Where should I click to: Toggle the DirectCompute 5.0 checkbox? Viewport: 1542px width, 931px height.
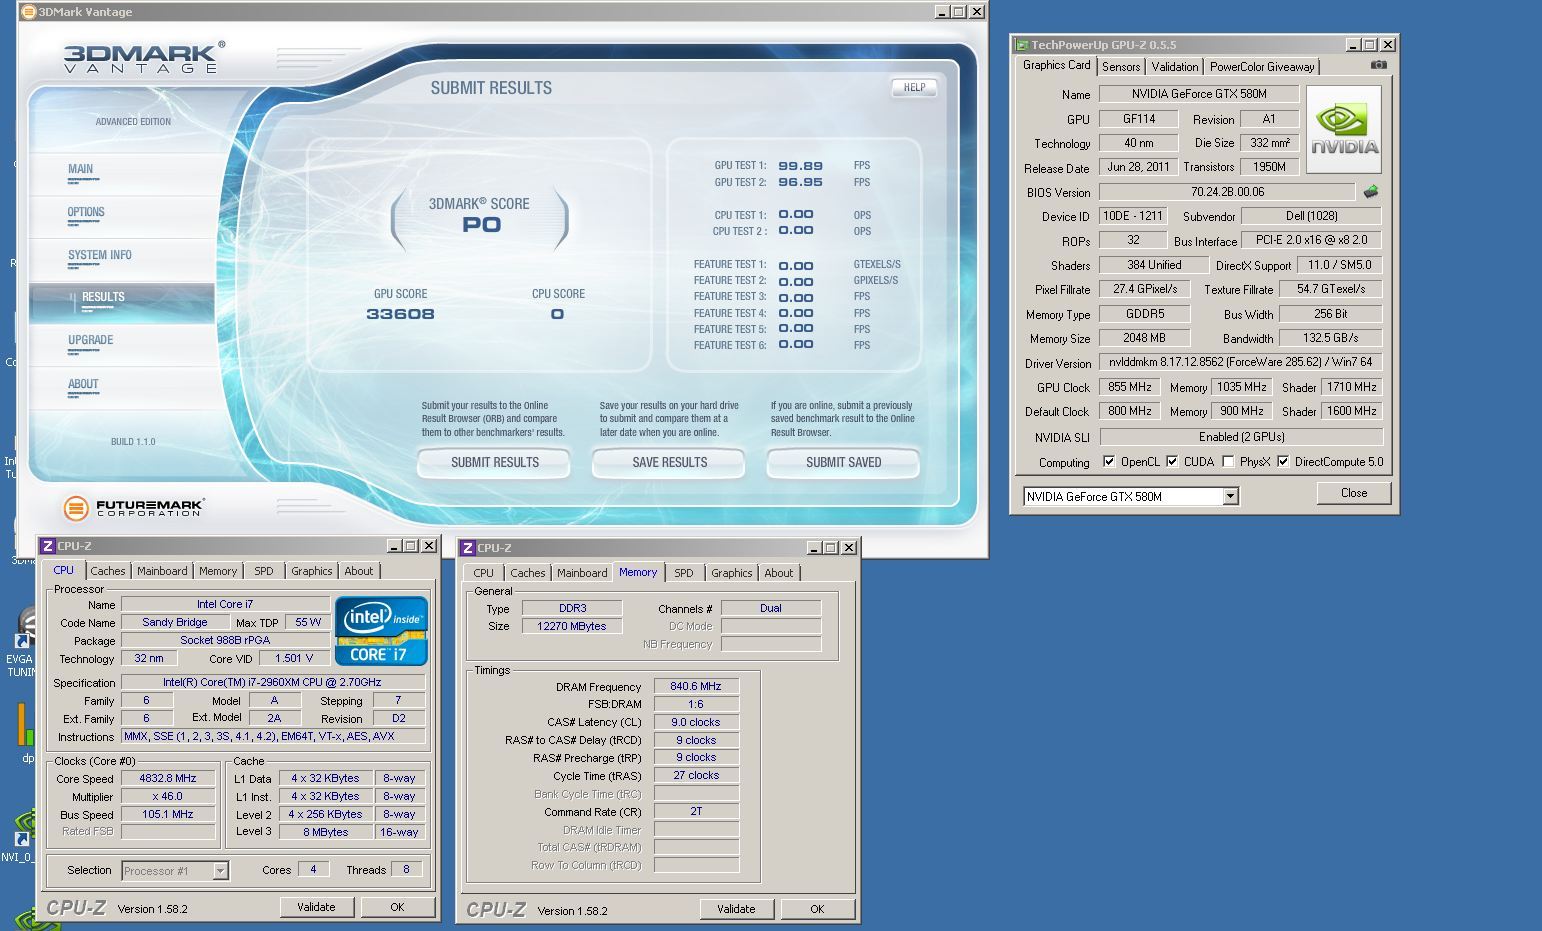(x=1283, y=462)
